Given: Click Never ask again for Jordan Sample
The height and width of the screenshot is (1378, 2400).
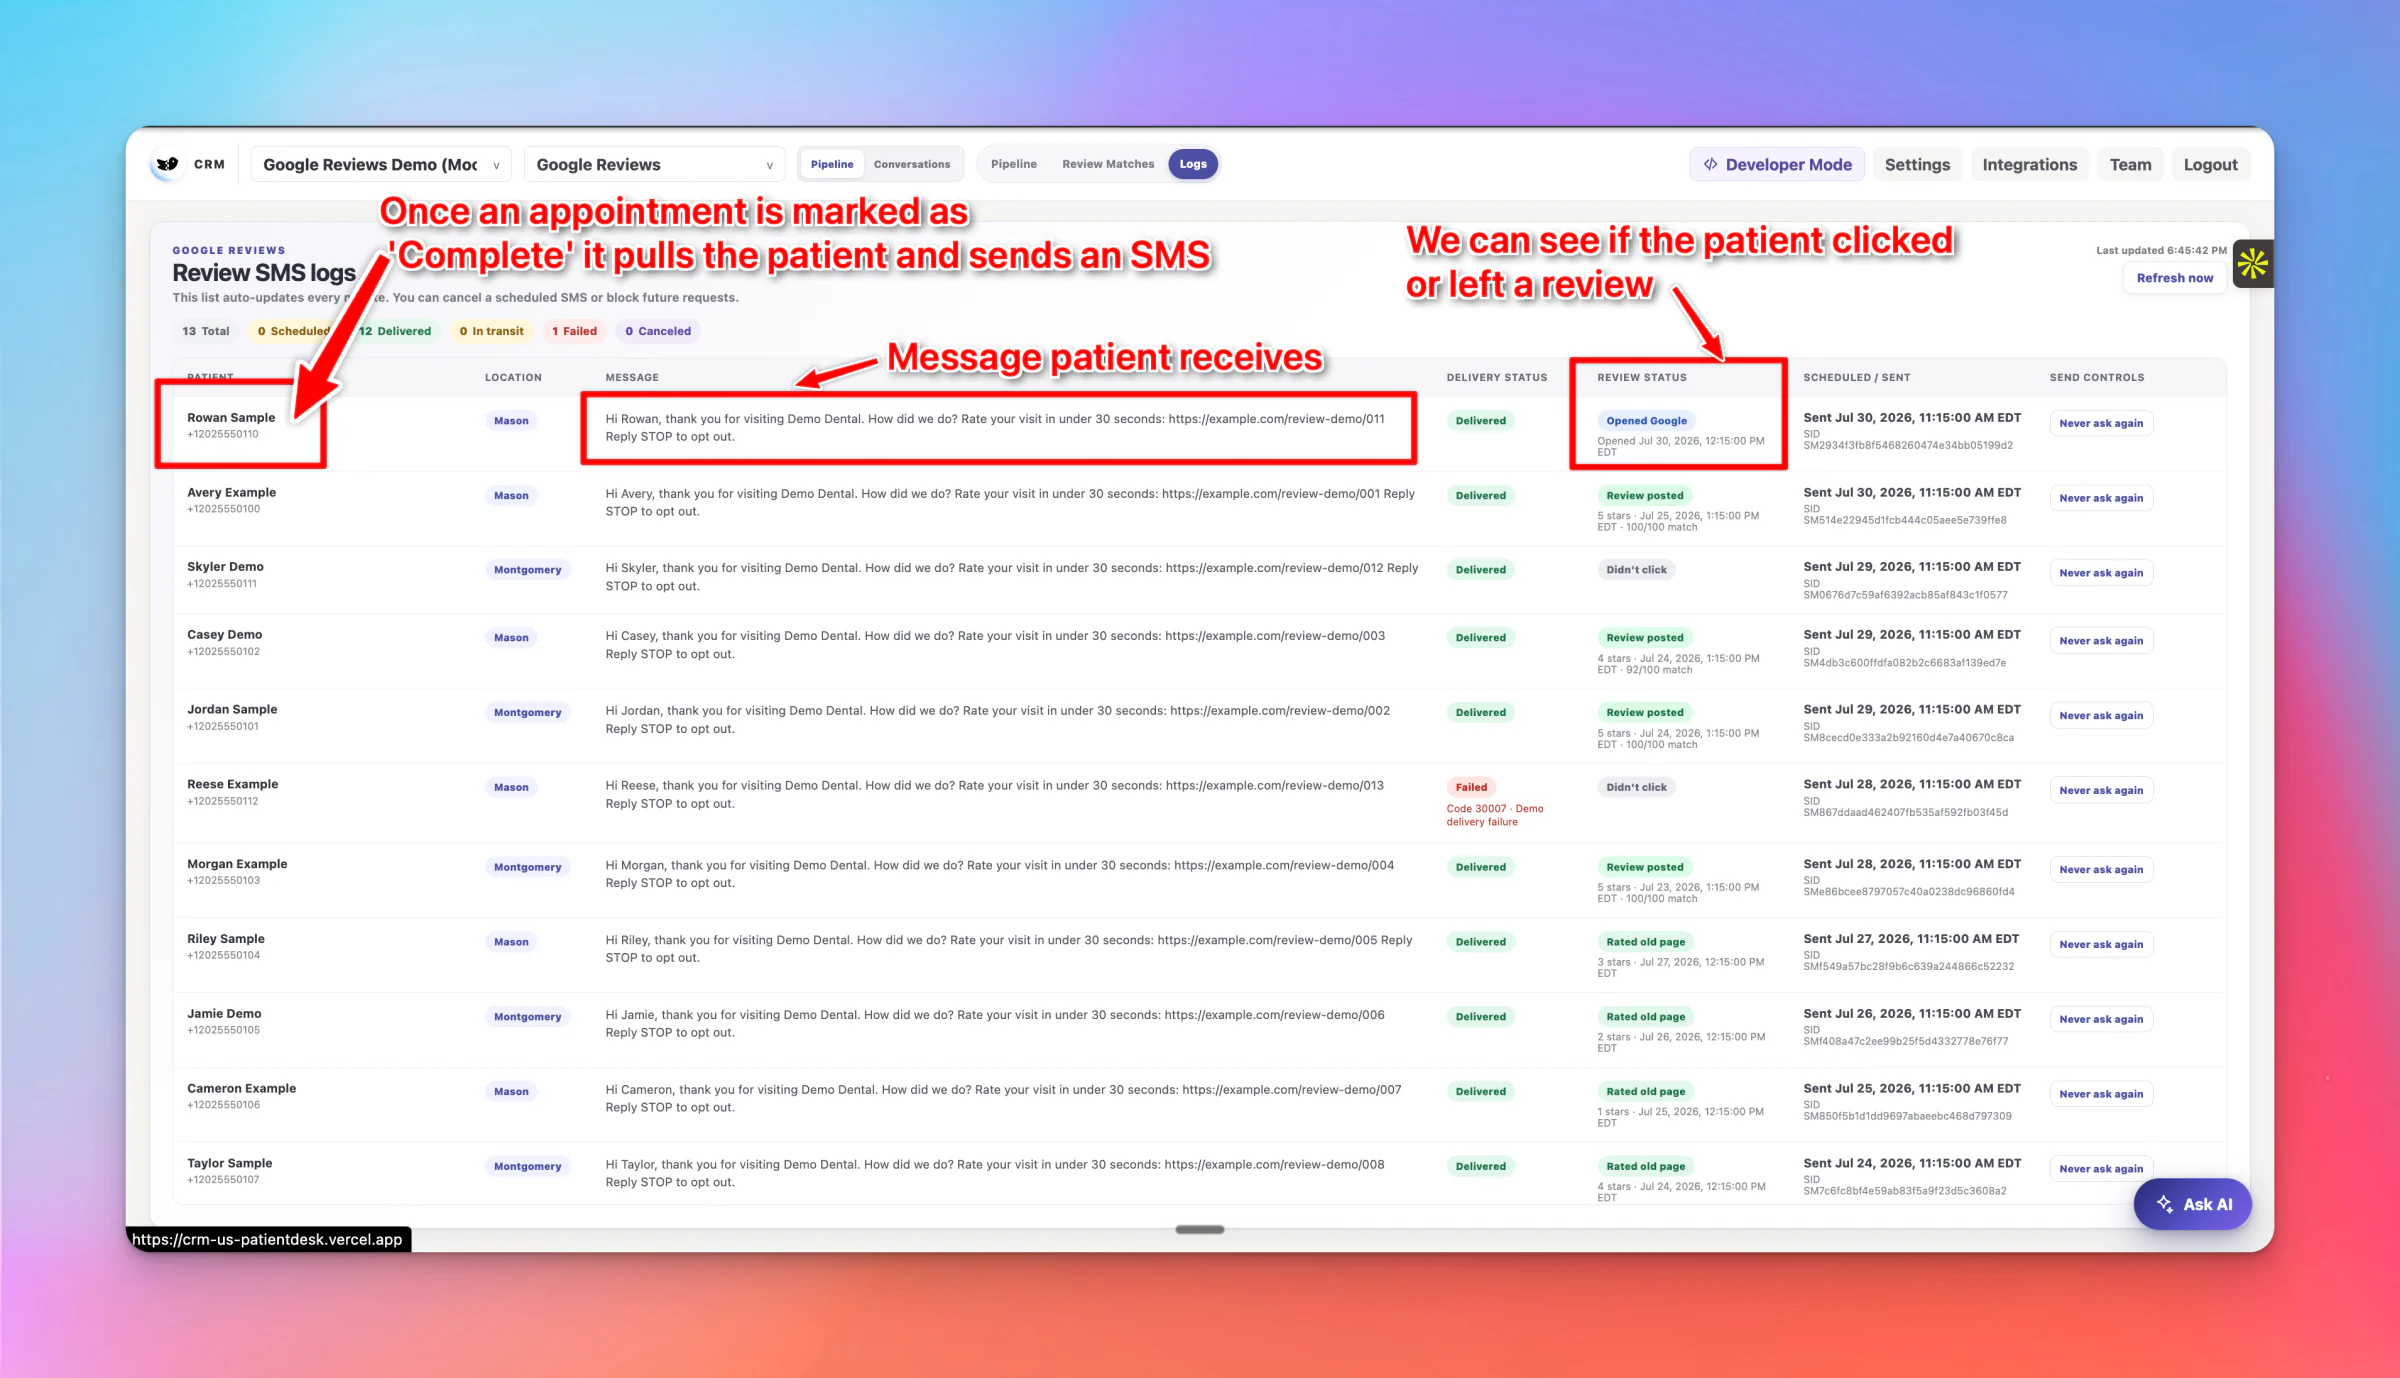Looking at the screenshot, I should 2101,716.
